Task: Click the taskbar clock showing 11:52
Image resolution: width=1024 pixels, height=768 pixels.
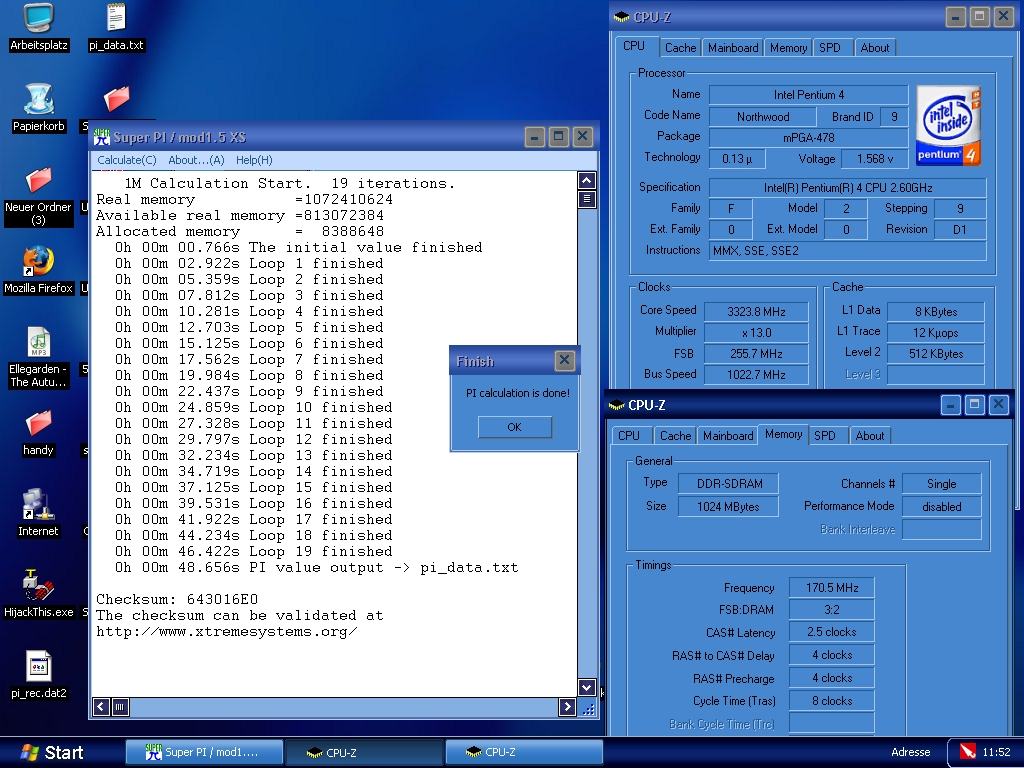Action: (x=996, y=752)
